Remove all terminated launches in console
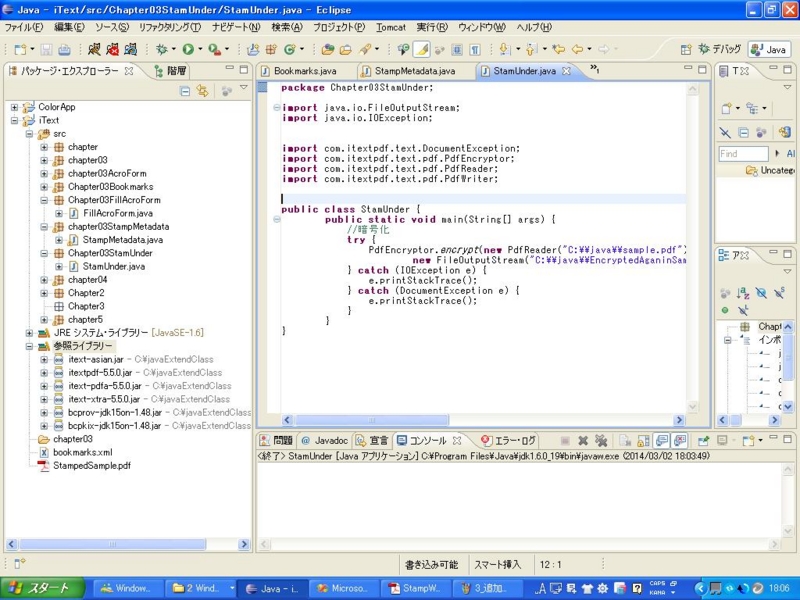This screenshot has height=600, width=800. tap(602, 440)
